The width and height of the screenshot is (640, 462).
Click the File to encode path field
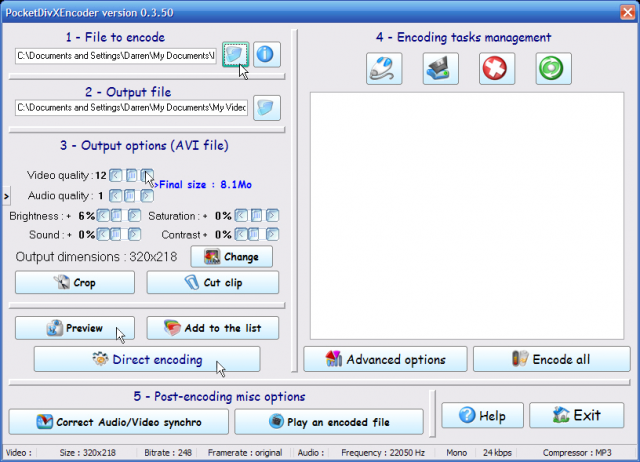pos(116,56)
